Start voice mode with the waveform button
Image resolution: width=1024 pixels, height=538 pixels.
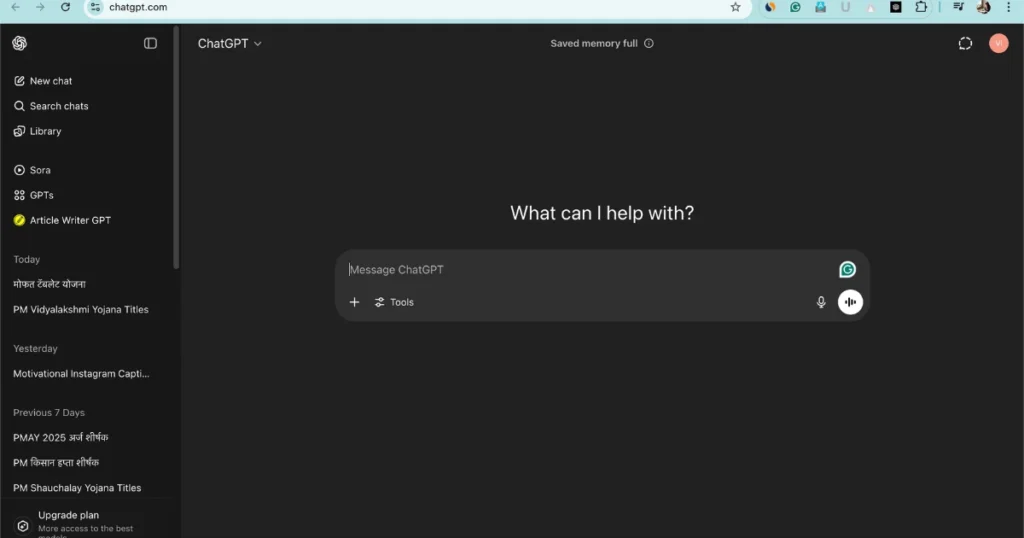coord(850,302)
